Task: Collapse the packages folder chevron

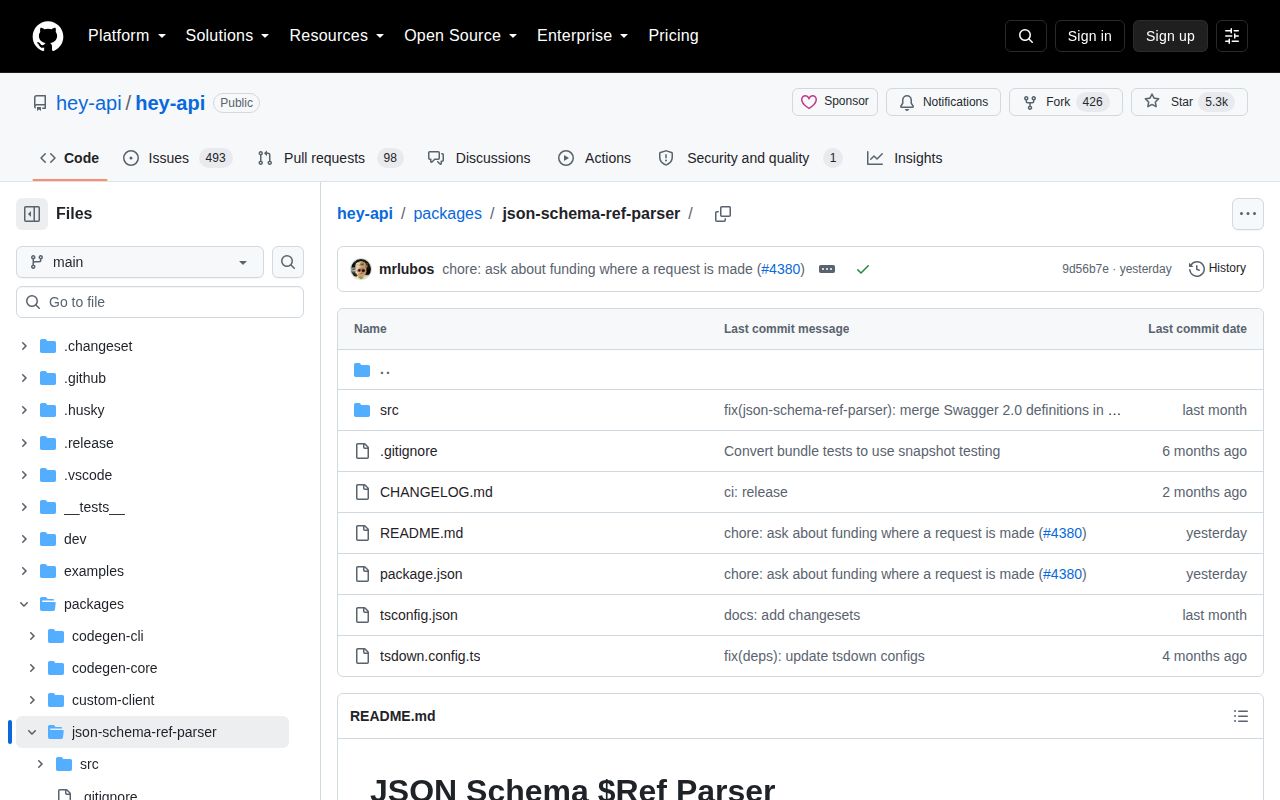Action: (24, 604)
